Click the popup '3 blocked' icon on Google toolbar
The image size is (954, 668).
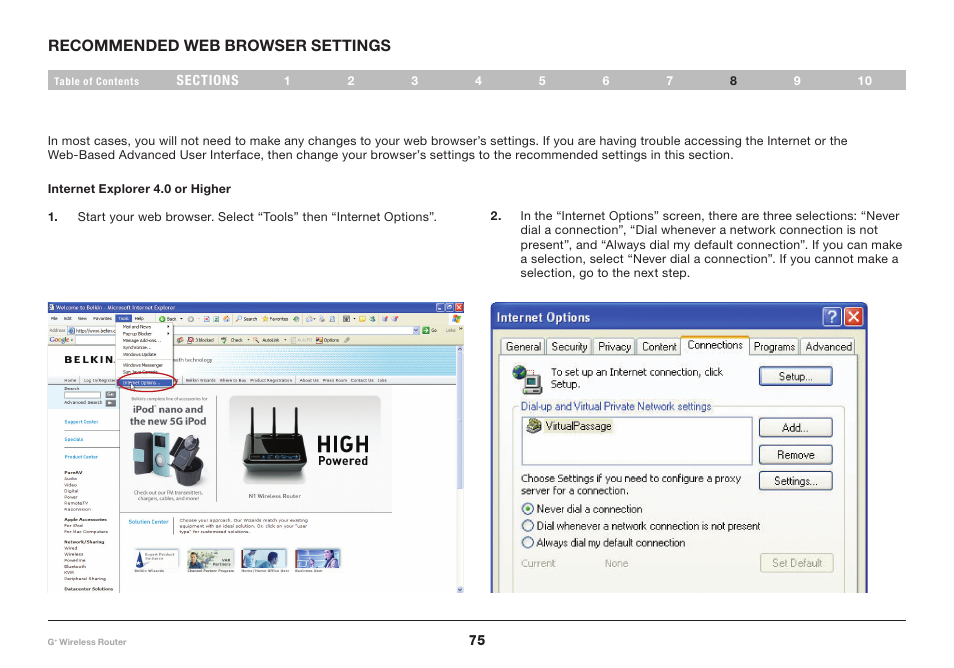coord(190,340)
